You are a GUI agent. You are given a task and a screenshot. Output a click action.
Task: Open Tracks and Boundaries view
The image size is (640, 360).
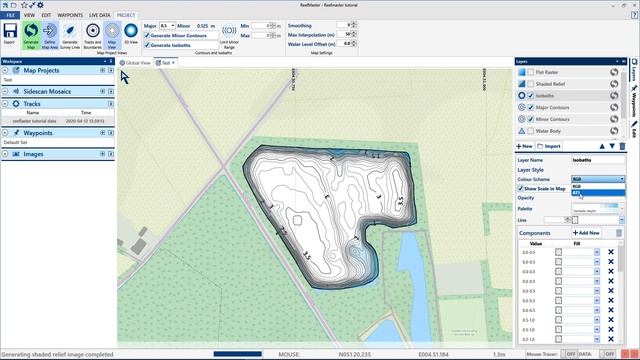click(93, 36)
